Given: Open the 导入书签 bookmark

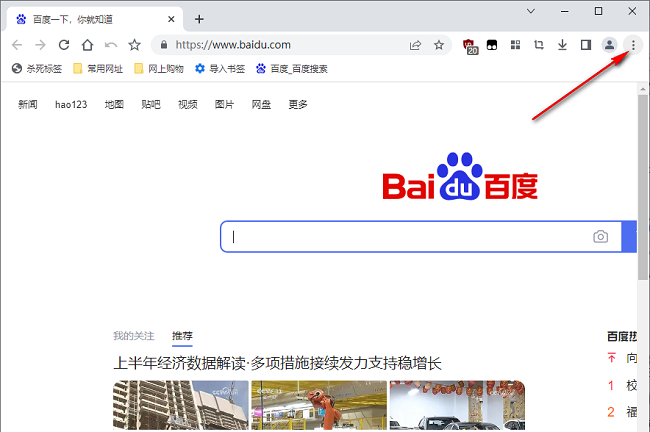Looking at the screenshot, I should (x=220, y=69).
